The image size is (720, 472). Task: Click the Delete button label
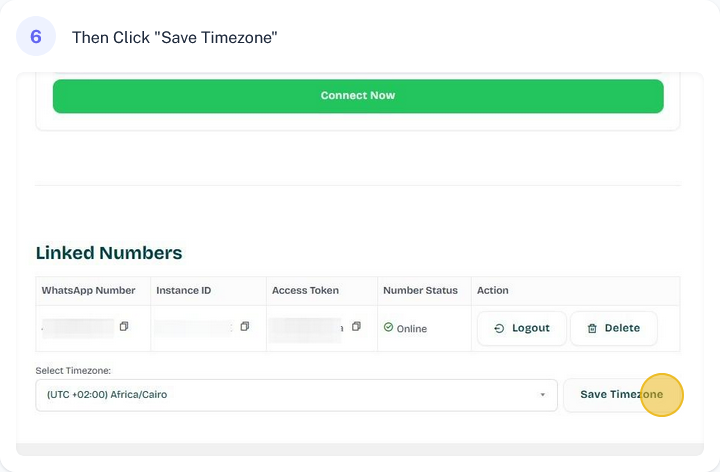[x=622, y=328]
